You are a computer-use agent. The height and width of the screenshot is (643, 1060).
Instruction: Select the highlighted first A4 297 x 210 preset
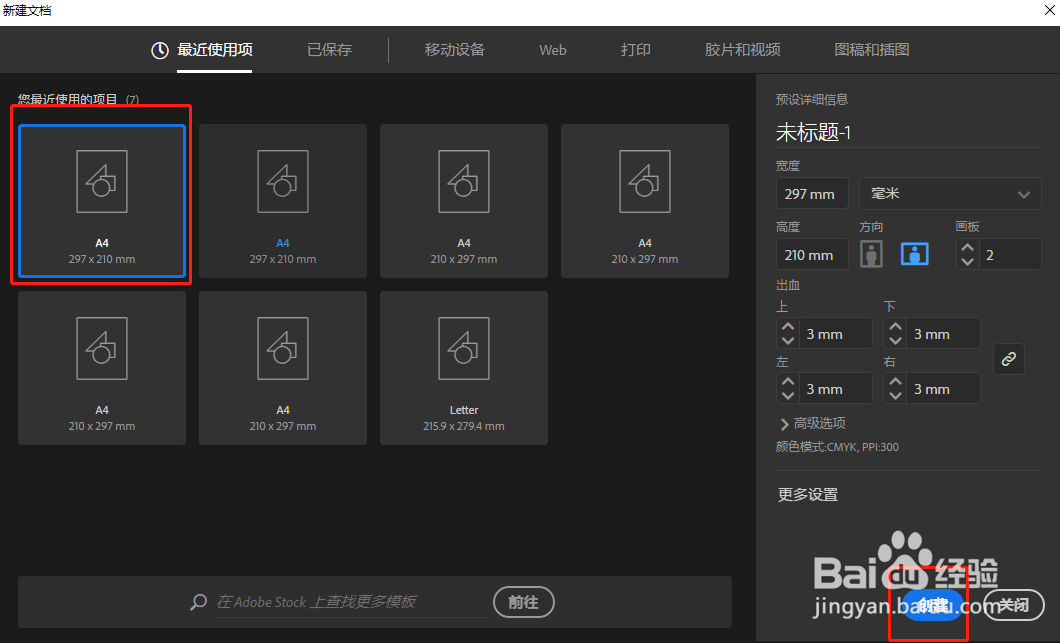click(x=102, y=201)
